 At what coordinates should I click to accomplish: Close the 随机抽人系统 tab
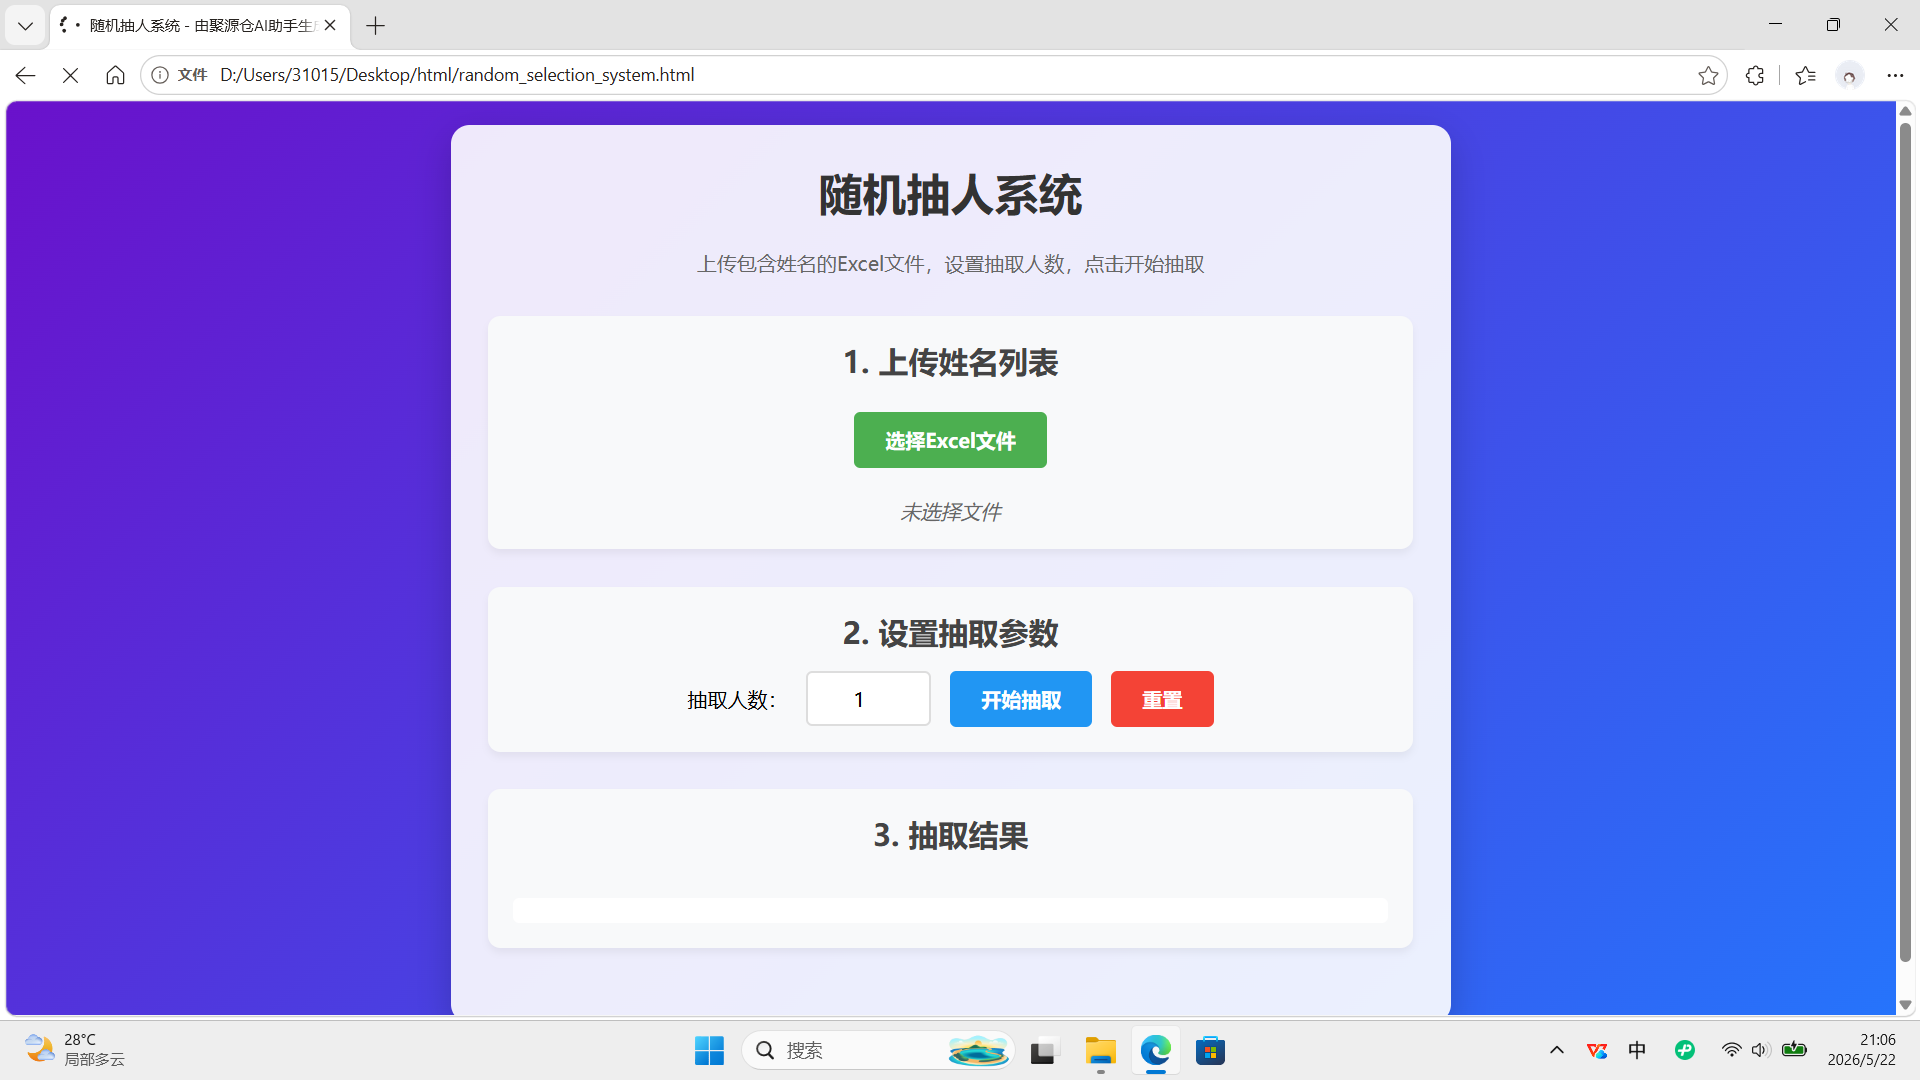click(330, 25)
